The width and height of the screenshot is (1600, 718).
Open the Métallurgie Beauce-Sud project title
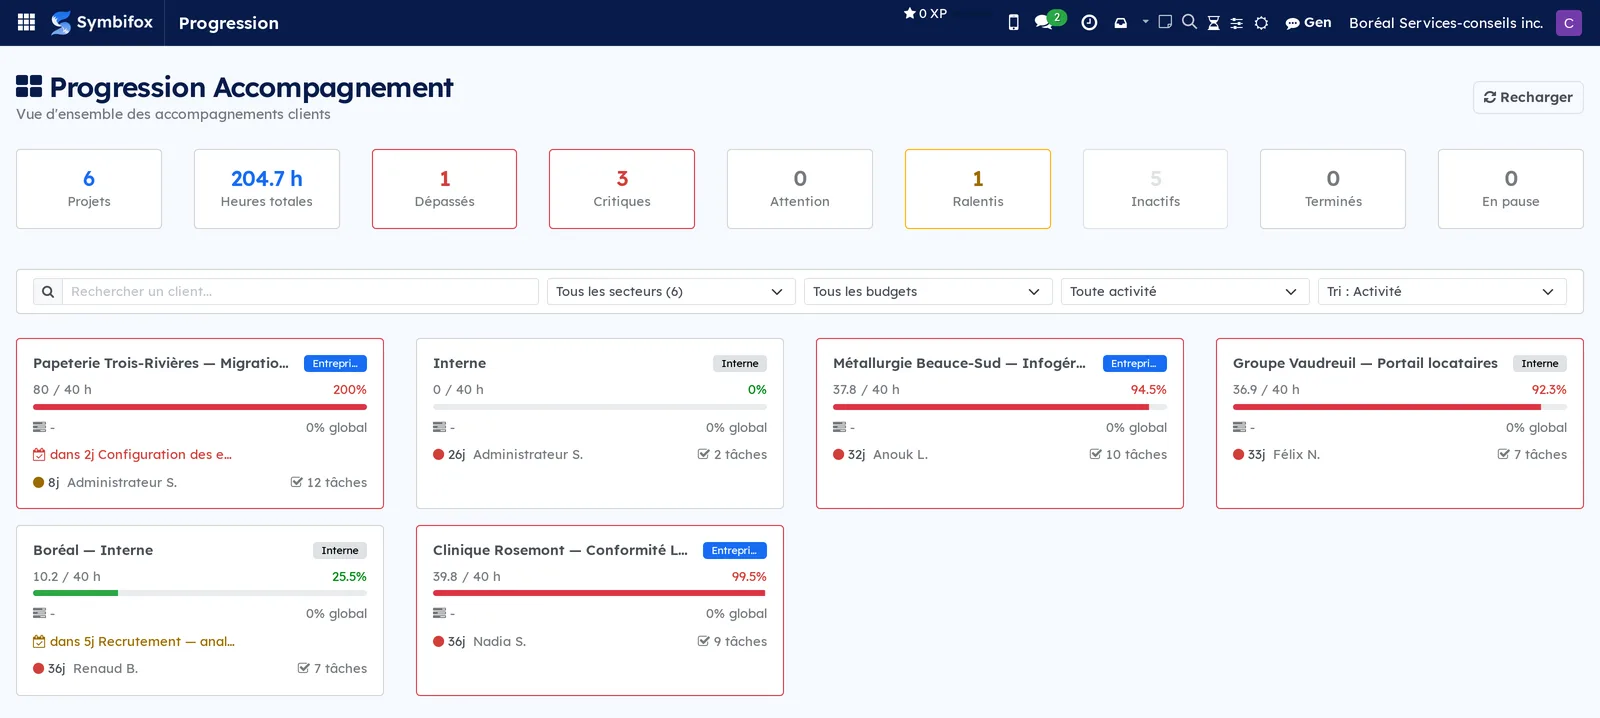(959, 363)
